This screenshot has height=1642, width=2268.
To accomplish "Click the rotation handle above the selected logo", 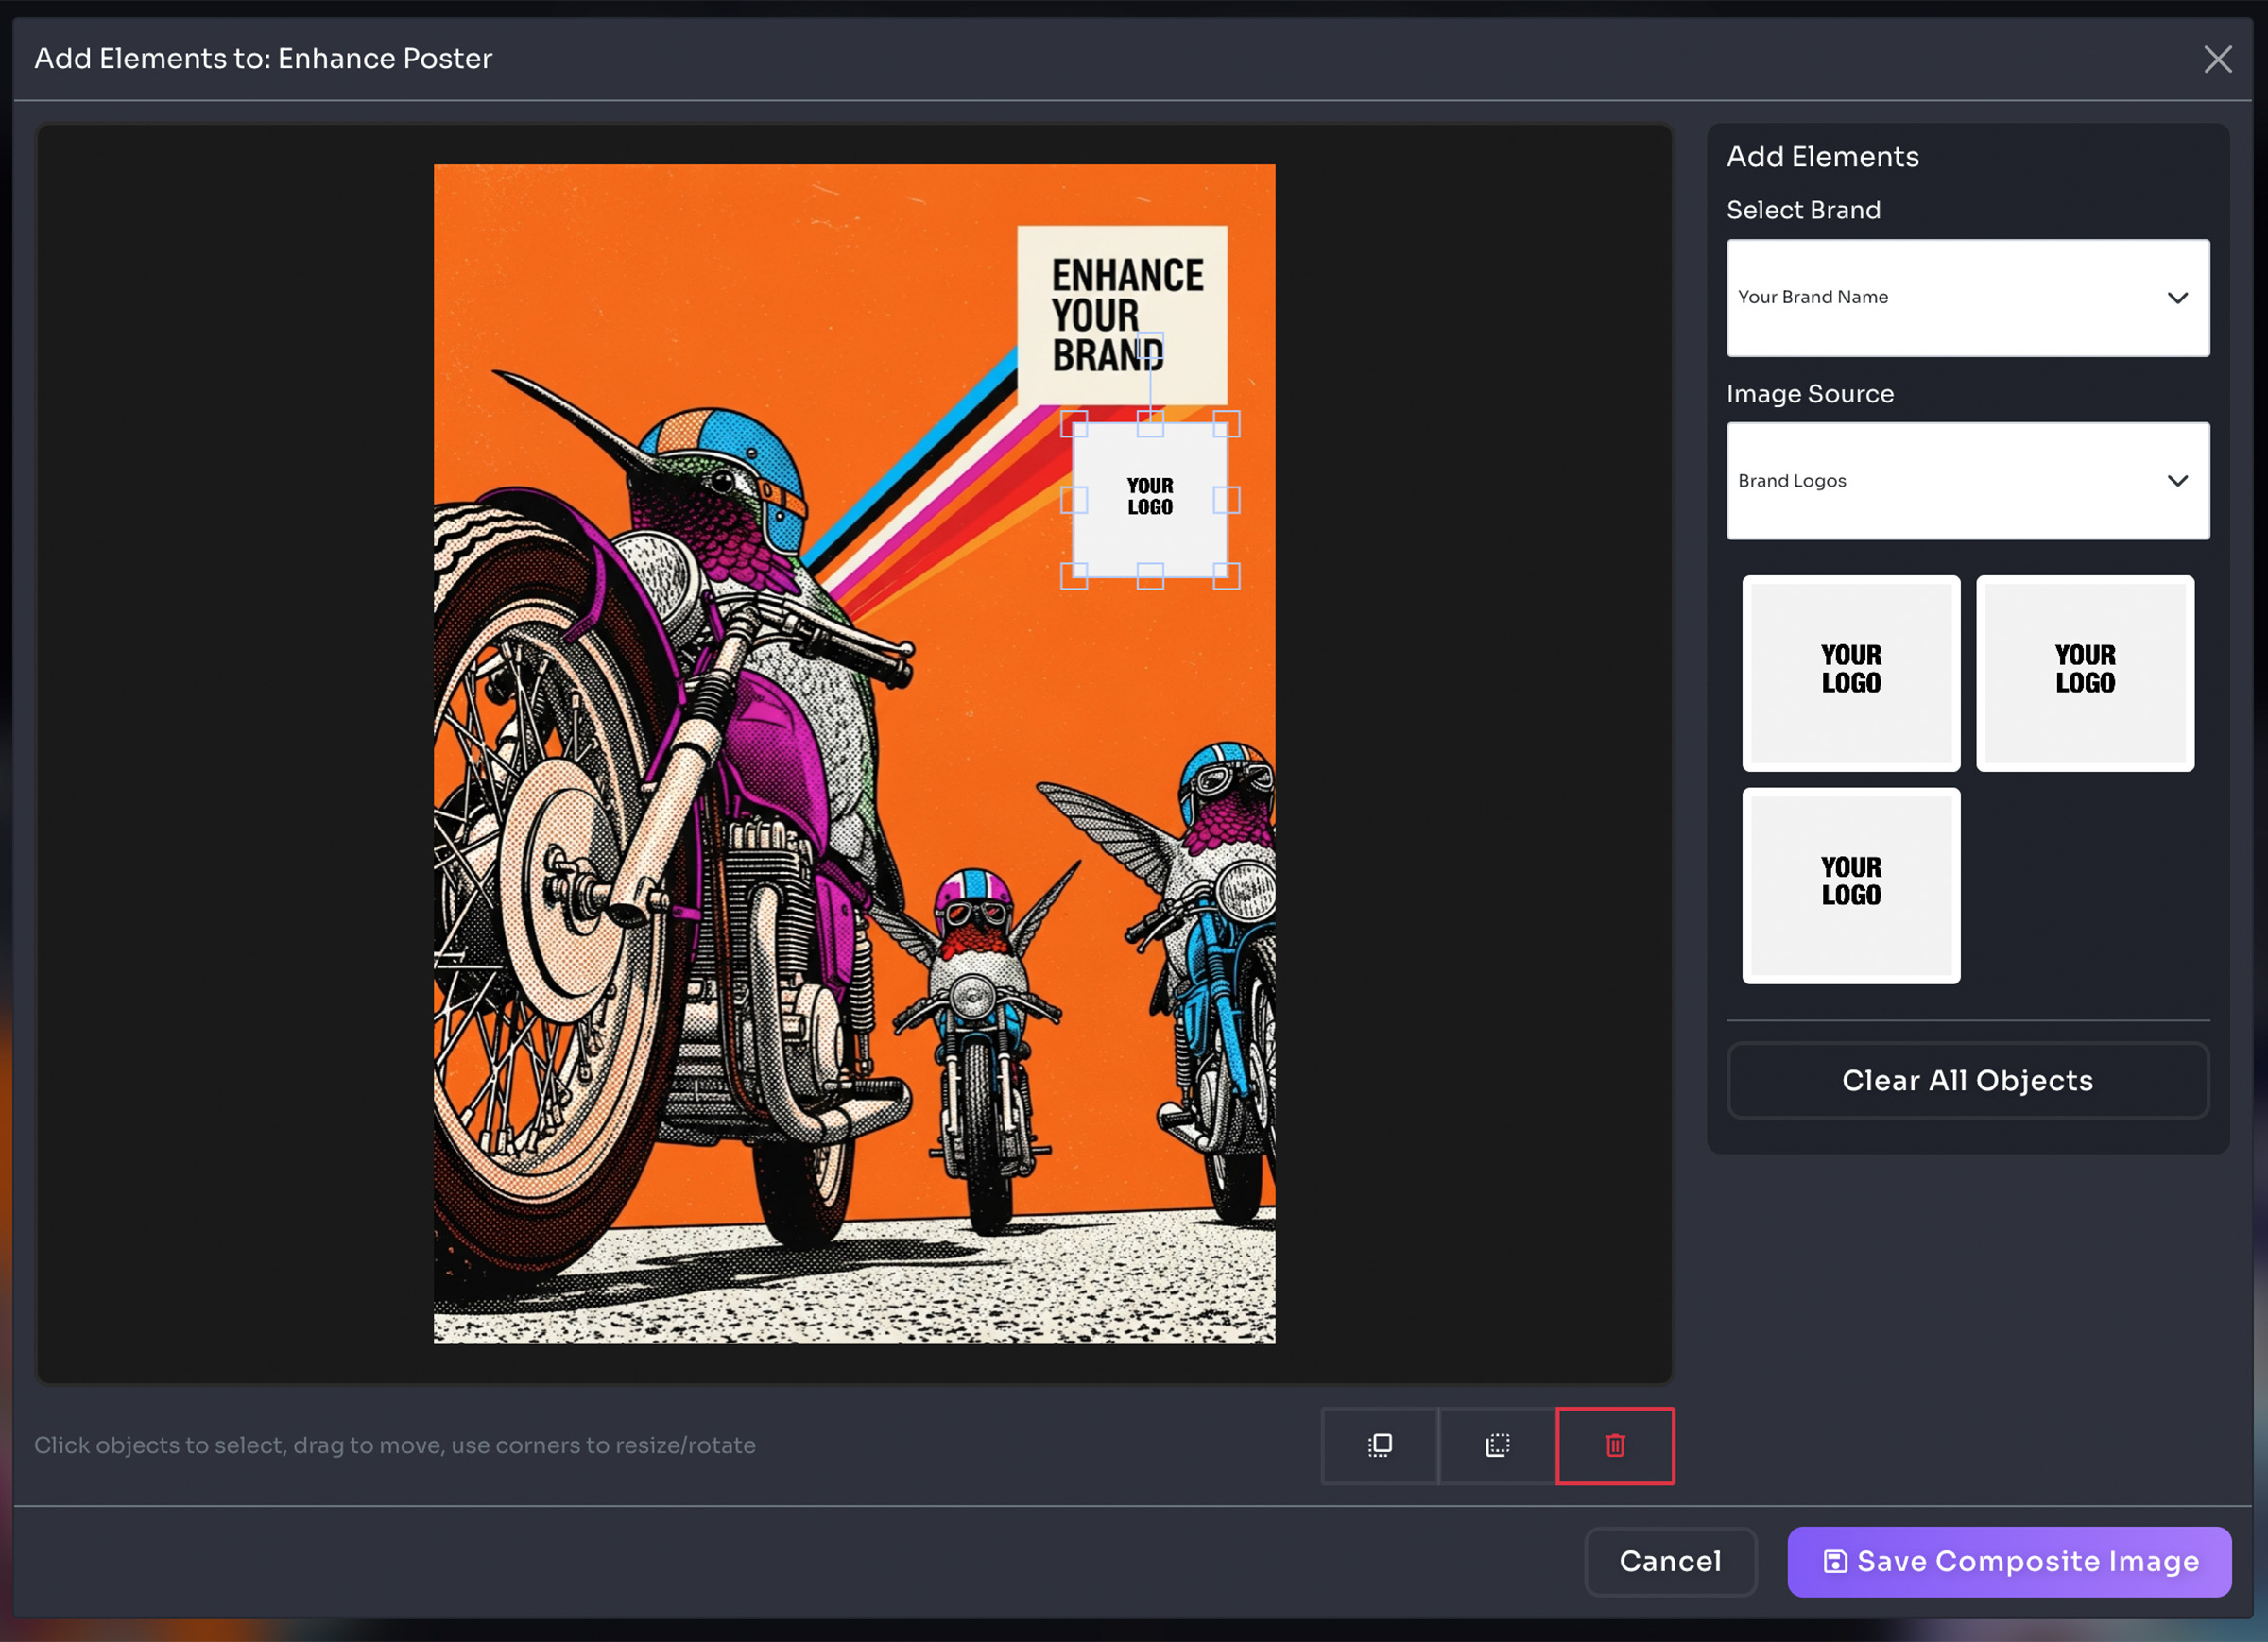I will (x=1150, y=346).
